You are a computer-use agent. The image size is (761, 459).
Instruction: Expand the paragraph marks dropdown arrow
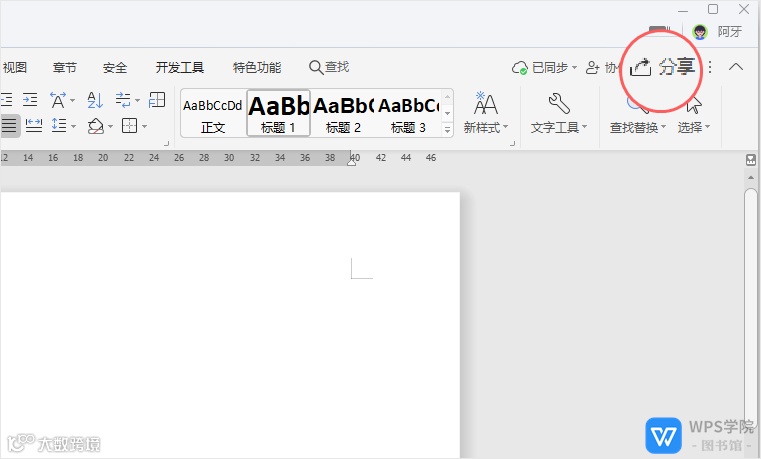(x=137, y=100)
